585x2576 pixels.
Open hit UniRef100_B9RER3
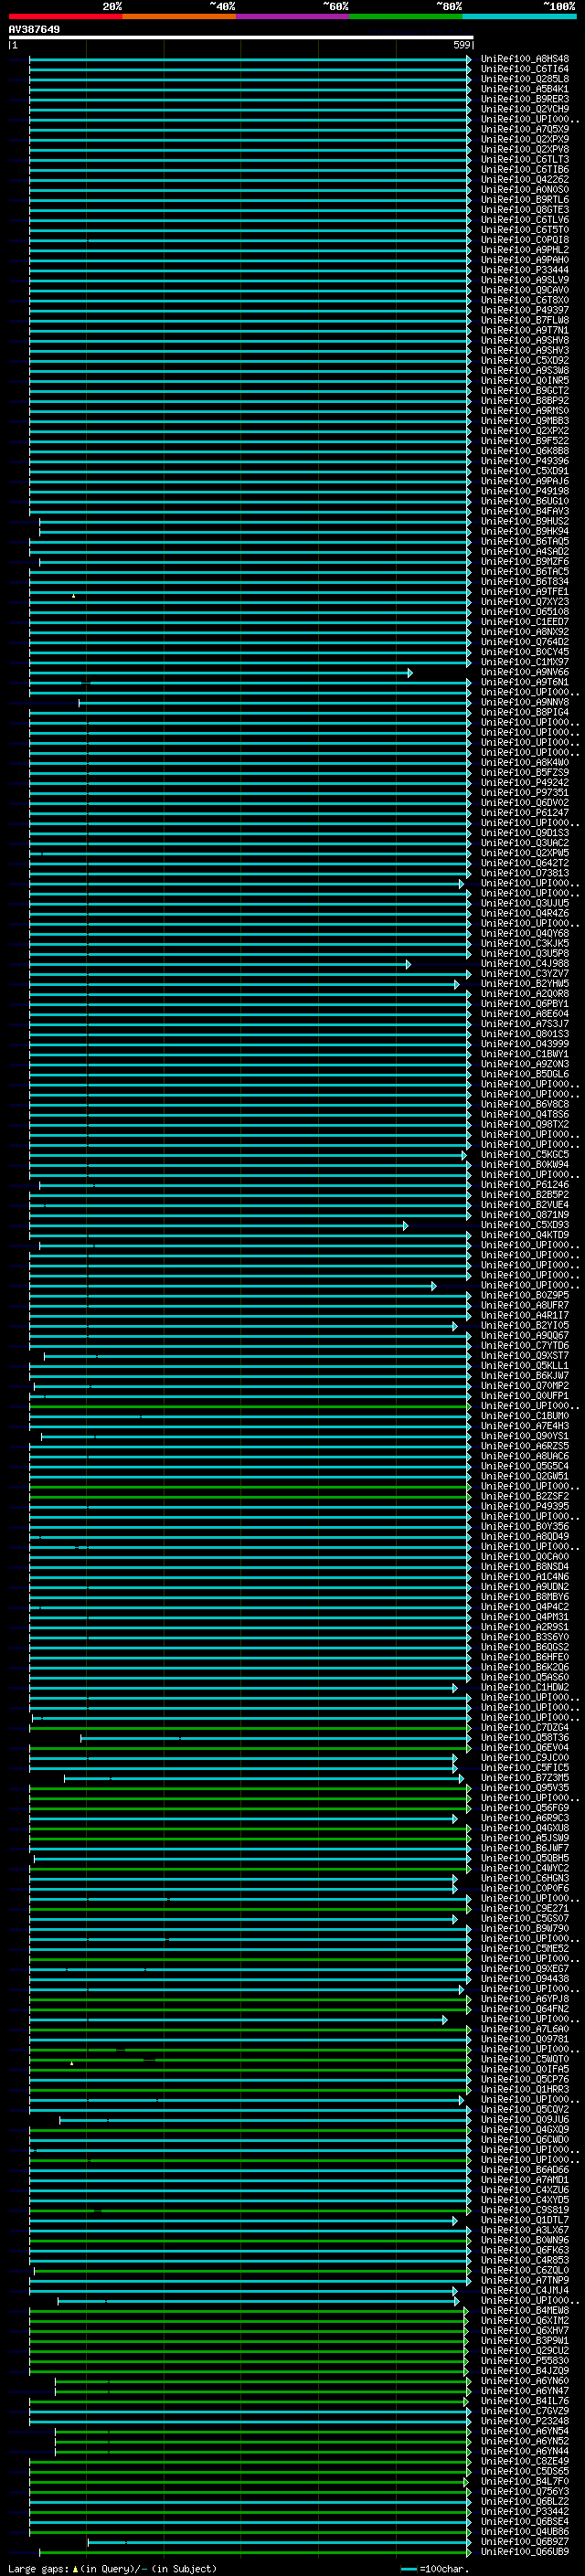tap(524, 99)
